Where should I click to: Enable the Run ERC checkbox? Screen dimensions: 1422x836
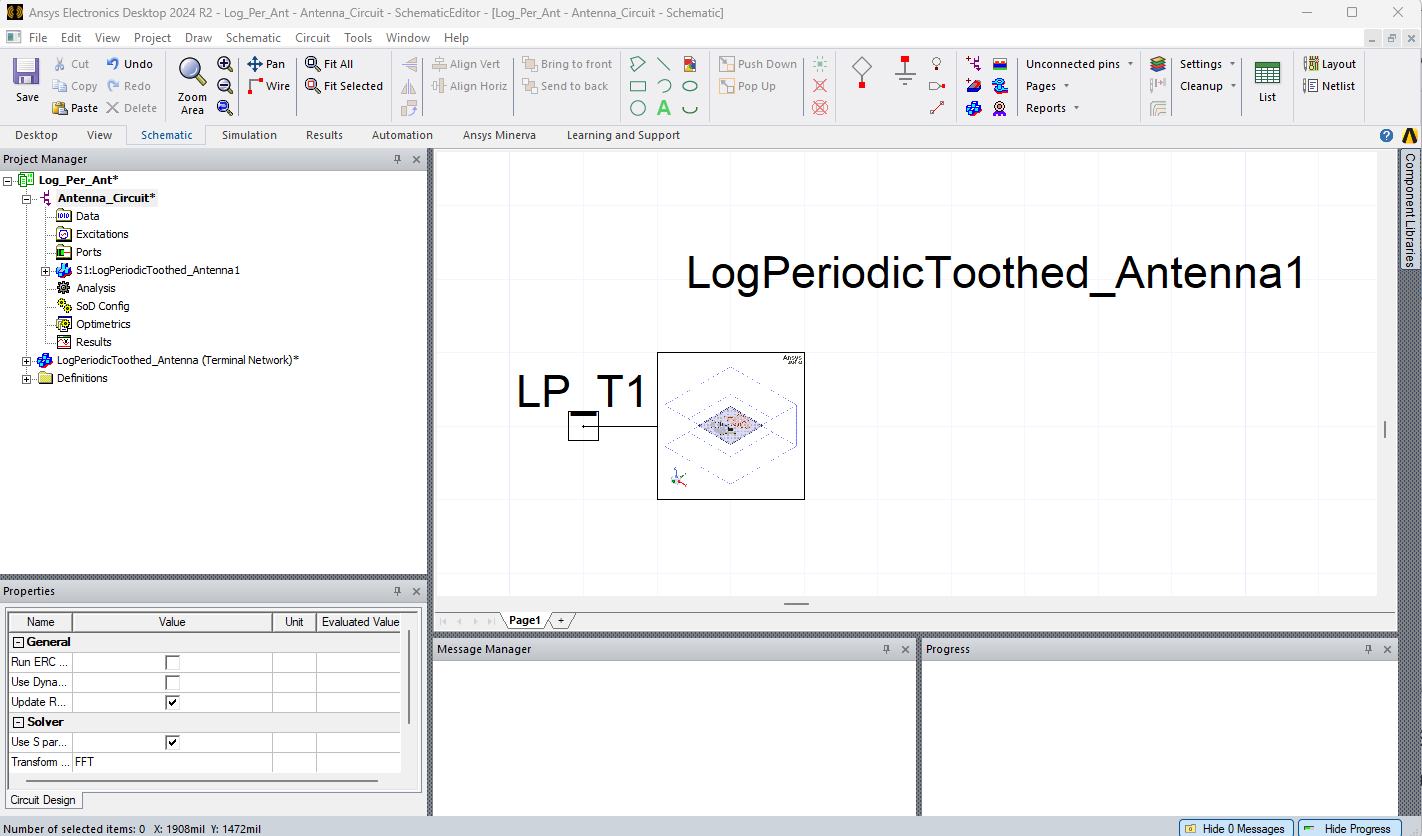tap(172, 661)
